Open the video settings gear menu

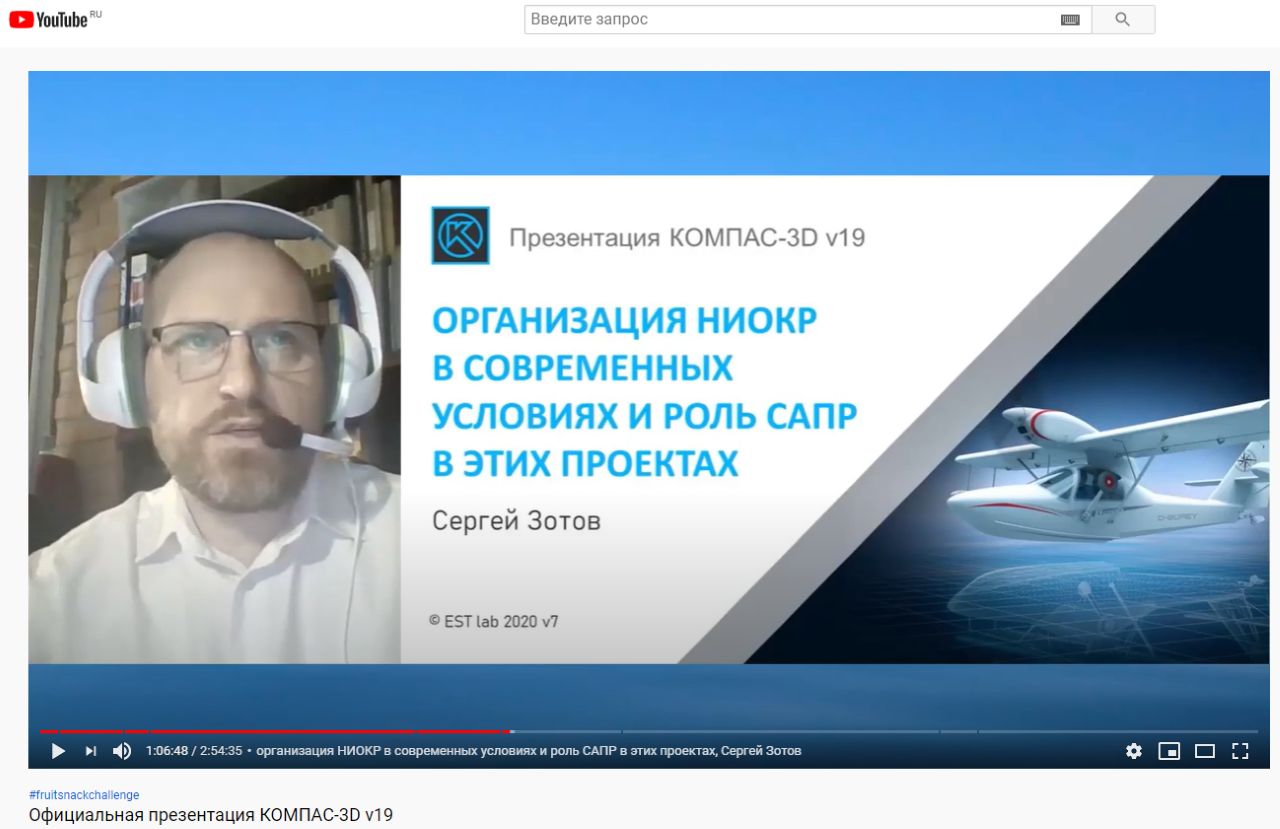1133,751
